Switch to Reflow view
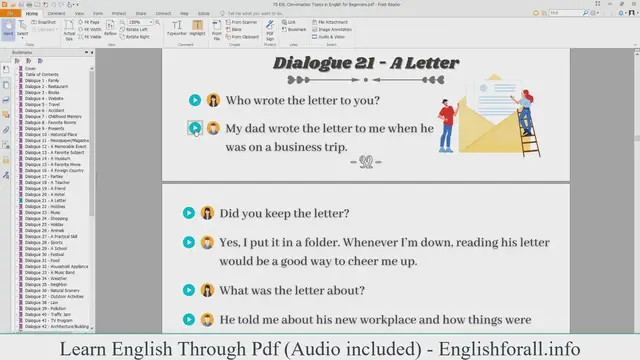 pyautogui.click(x=110, y=28)
